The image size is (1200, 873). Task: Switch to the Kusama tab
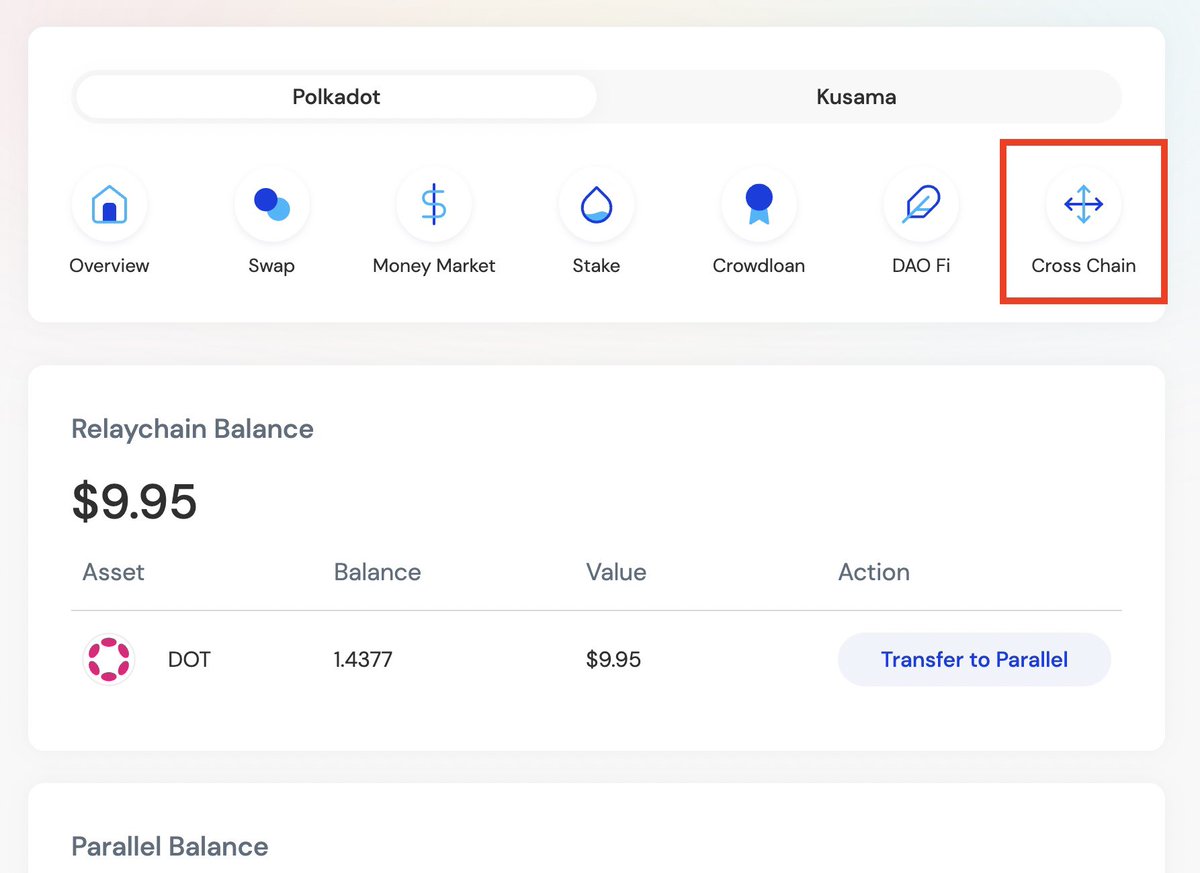[x=856, y=97]
